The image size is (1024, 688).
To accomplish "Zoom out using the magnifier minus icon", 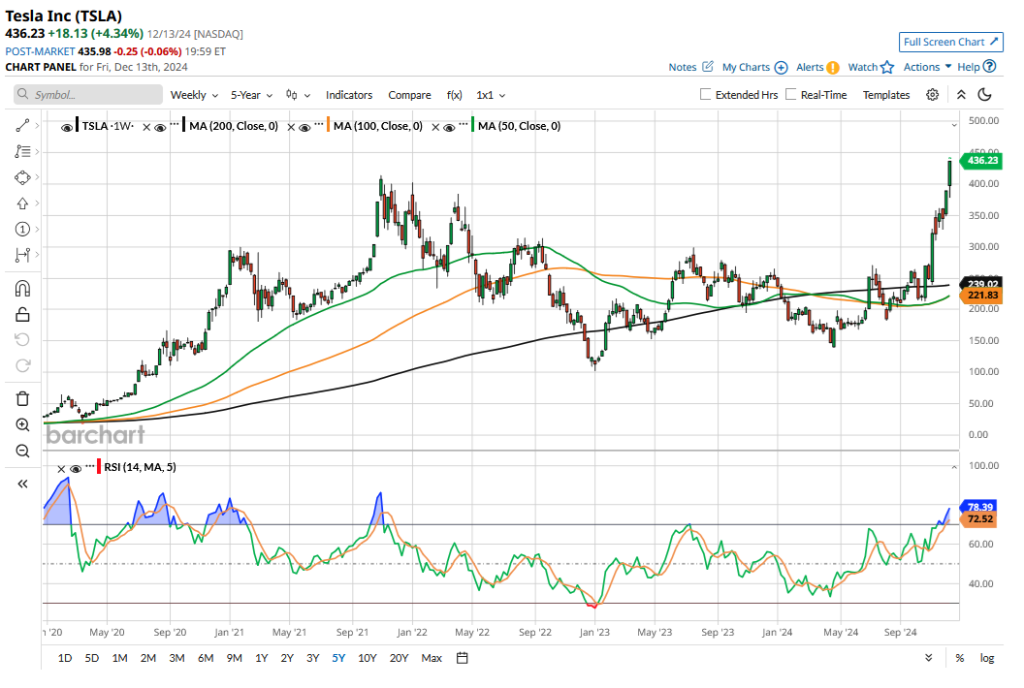I will click(x=22, y=451).
